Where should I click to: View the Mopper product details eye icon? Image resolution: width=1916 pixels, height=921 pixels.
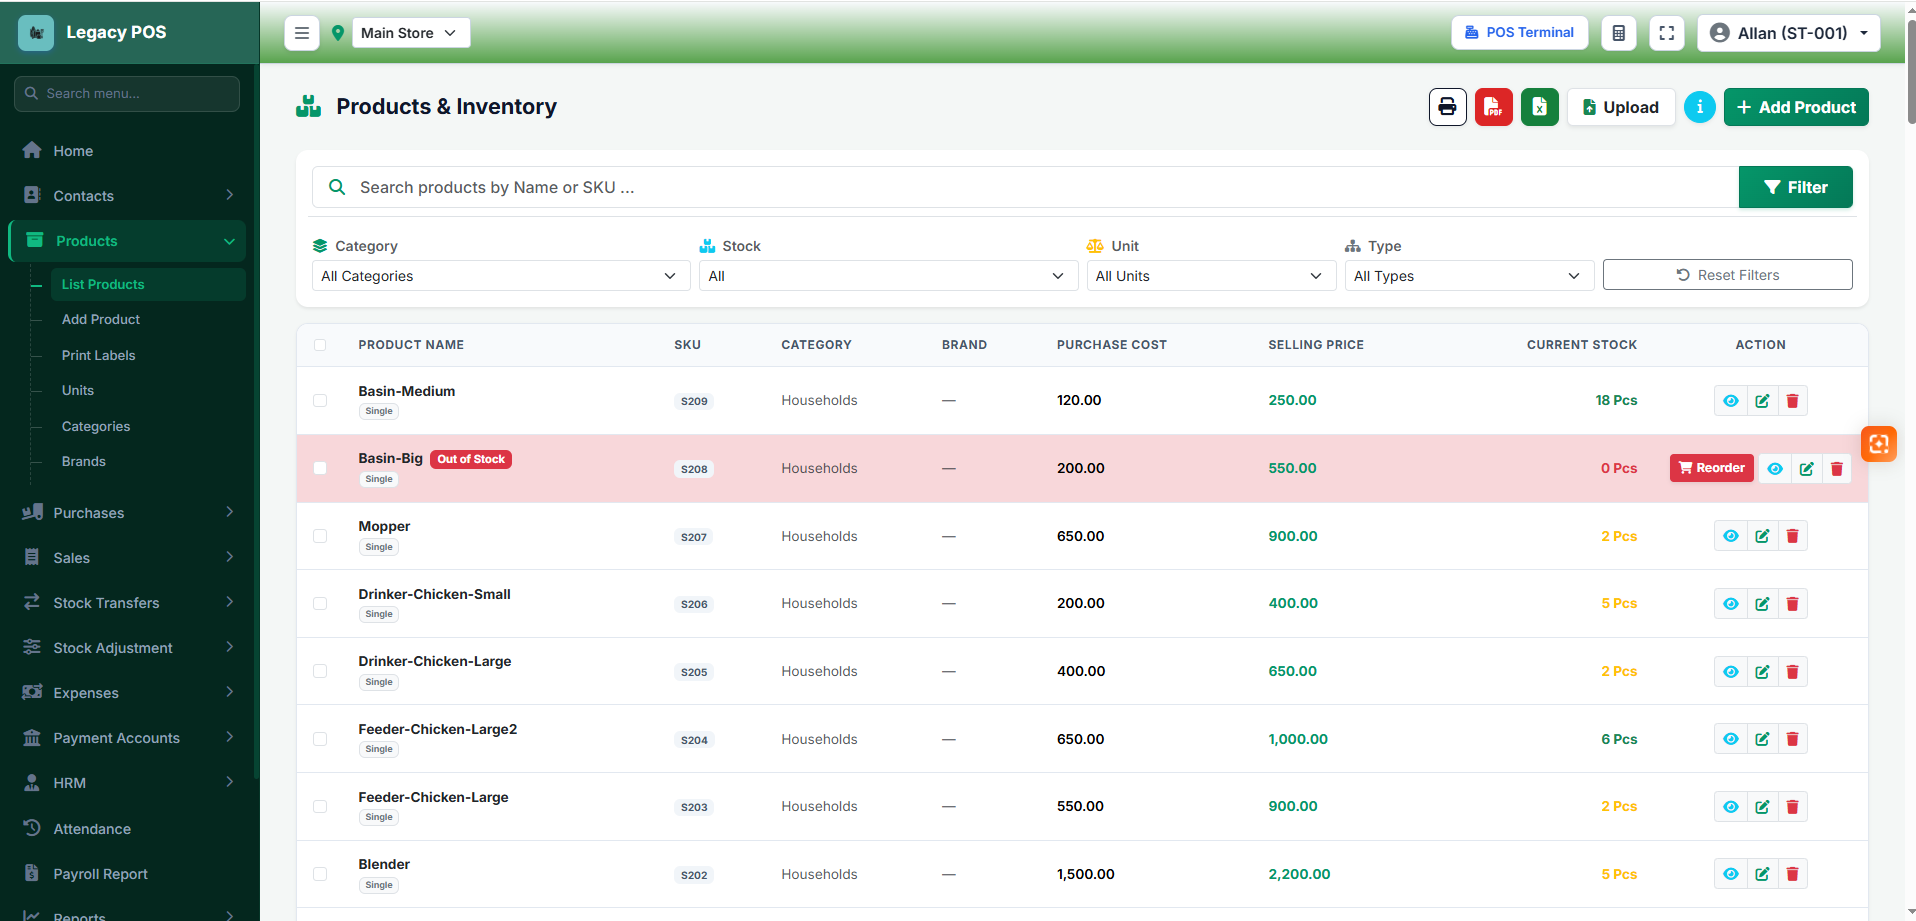[1730, 536]
